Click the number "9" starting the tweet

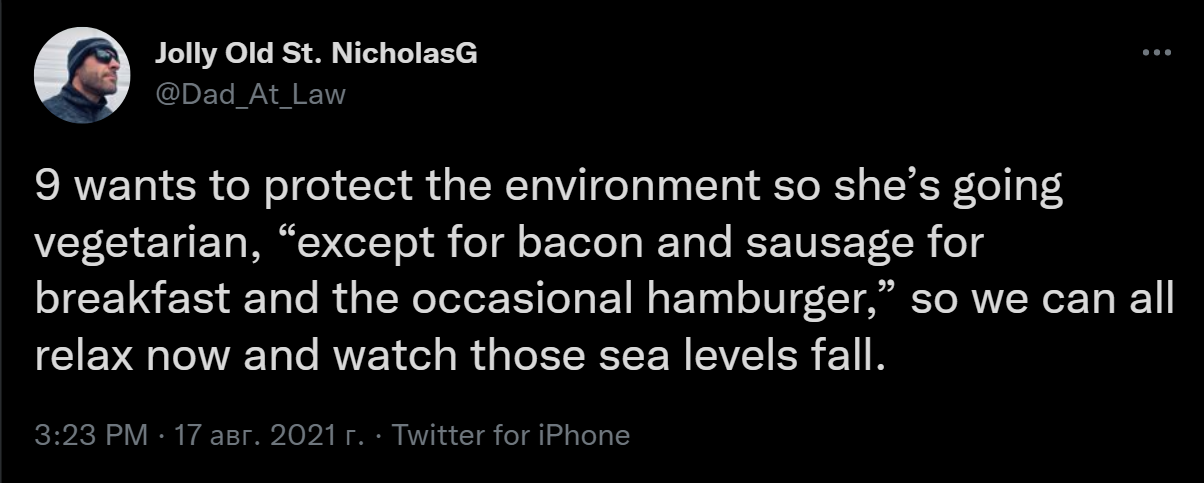pyautogui.click(x=46, y=189)
